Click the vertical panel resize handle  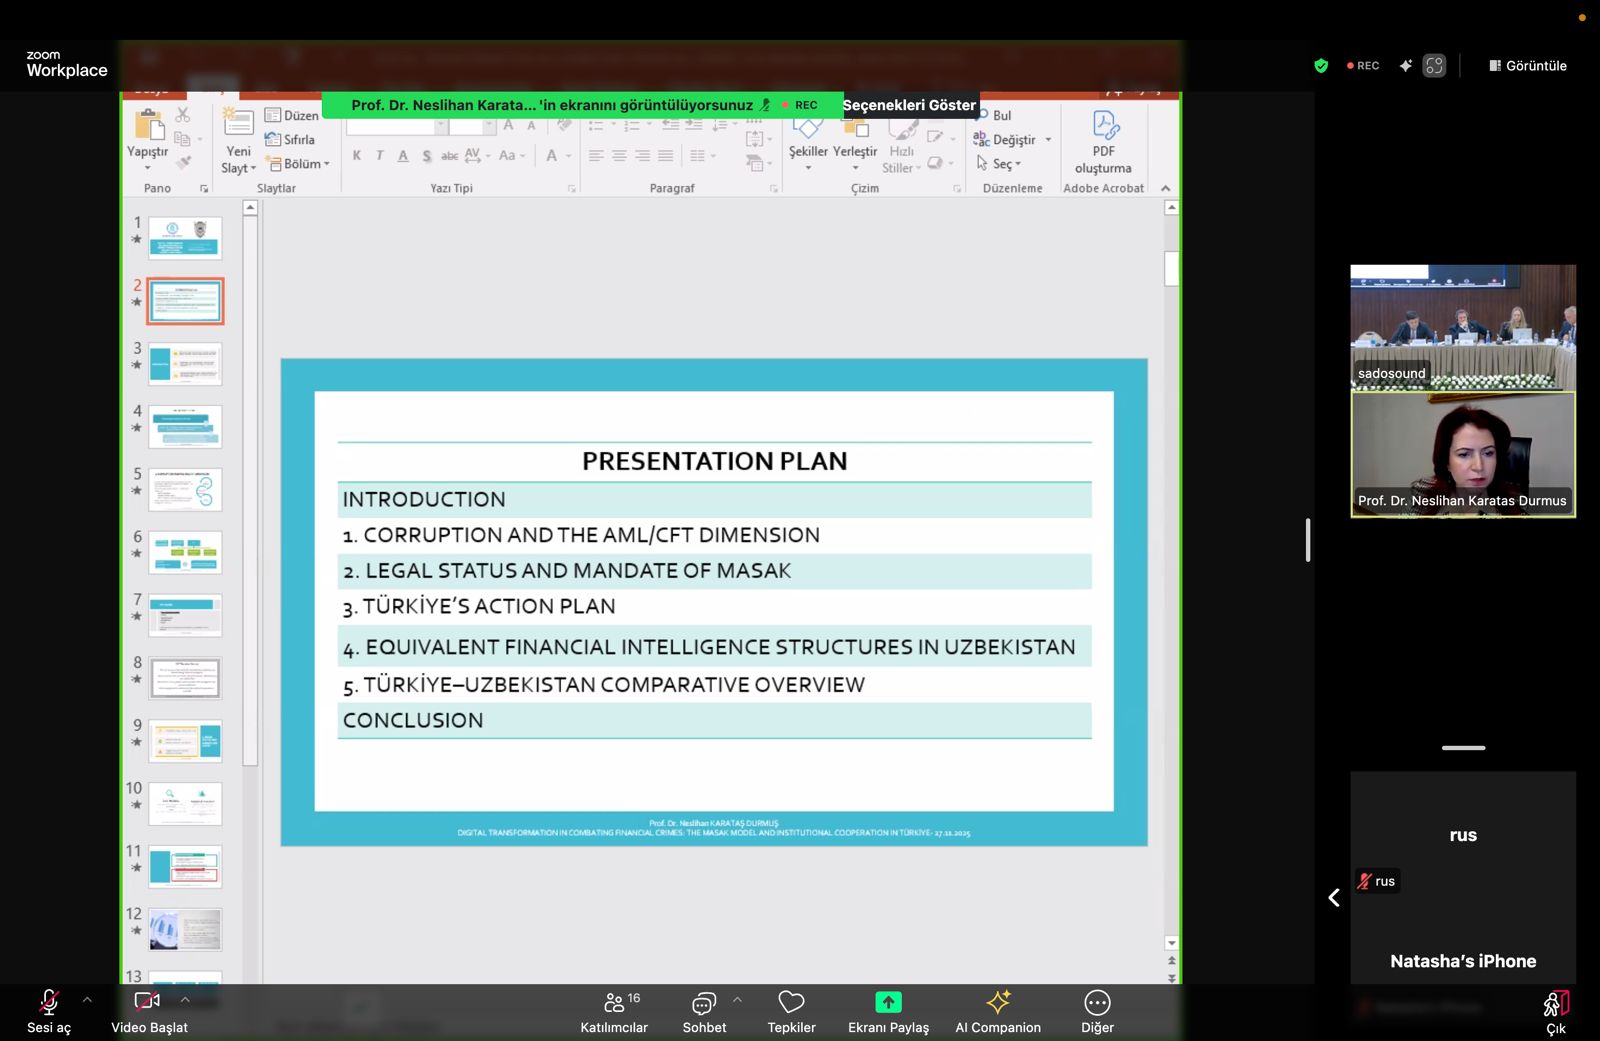click(x=1308, y=540)
